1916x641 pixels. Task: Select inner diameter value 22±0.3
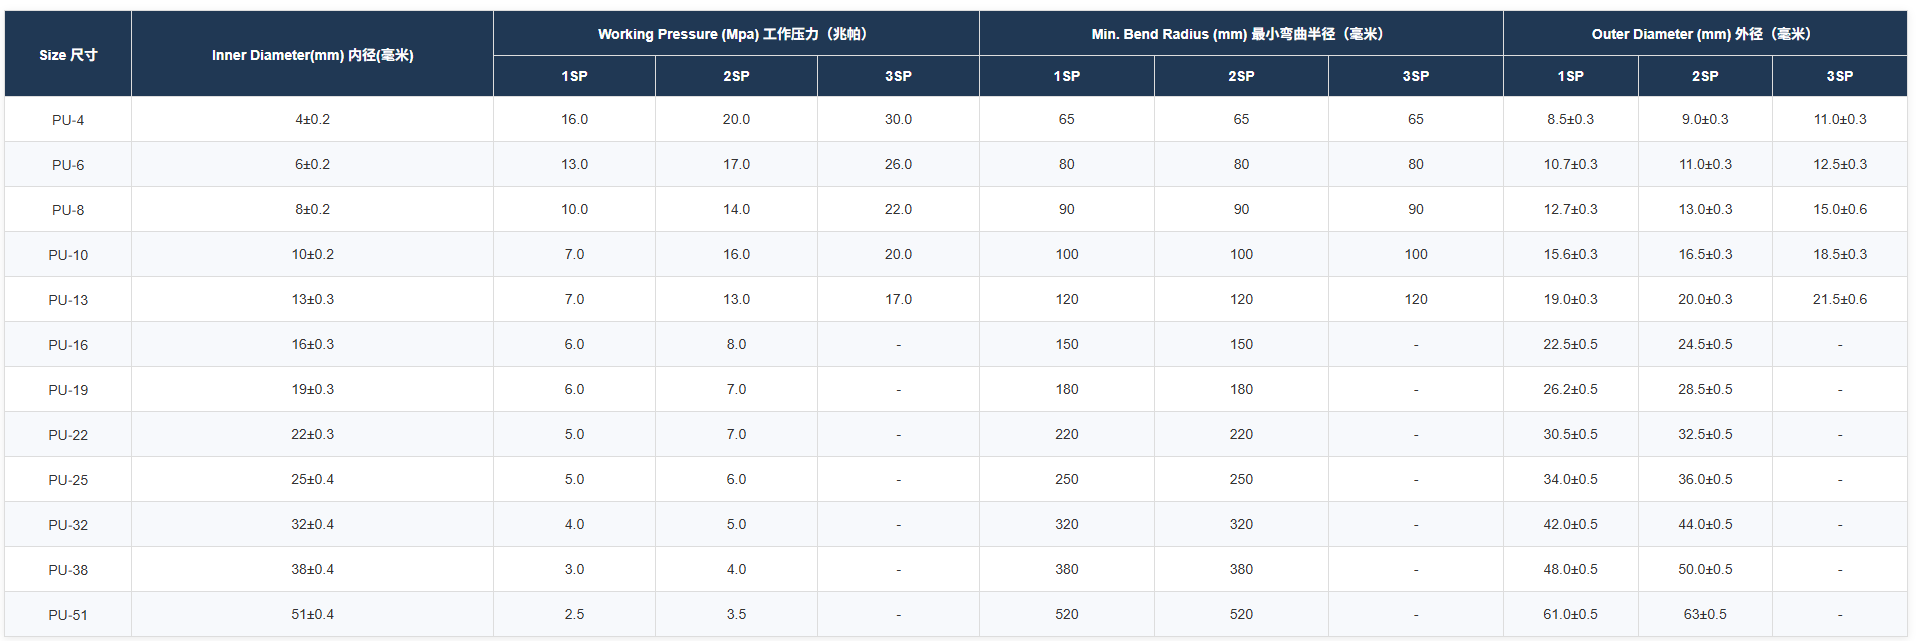tap(312, 434)
